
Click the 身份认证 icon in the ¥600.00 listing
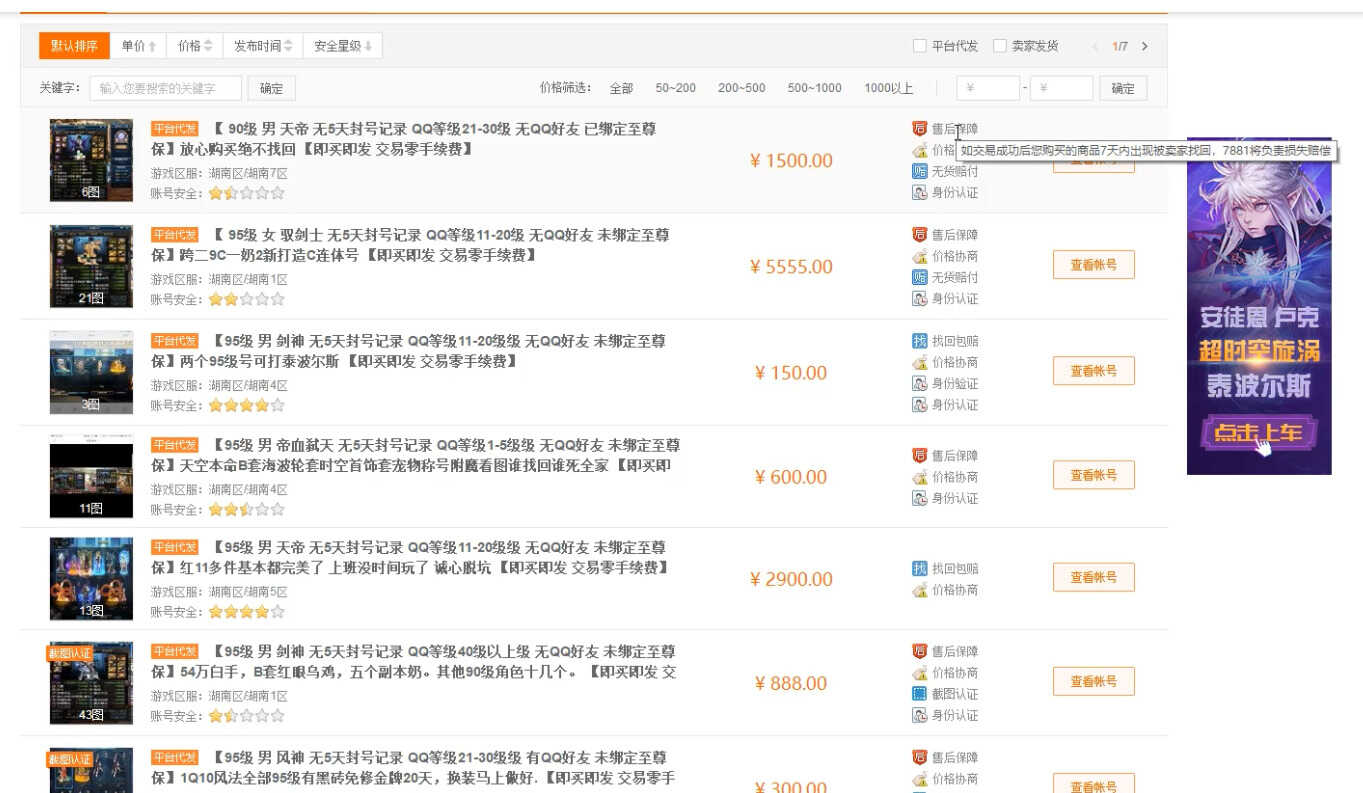919,498
